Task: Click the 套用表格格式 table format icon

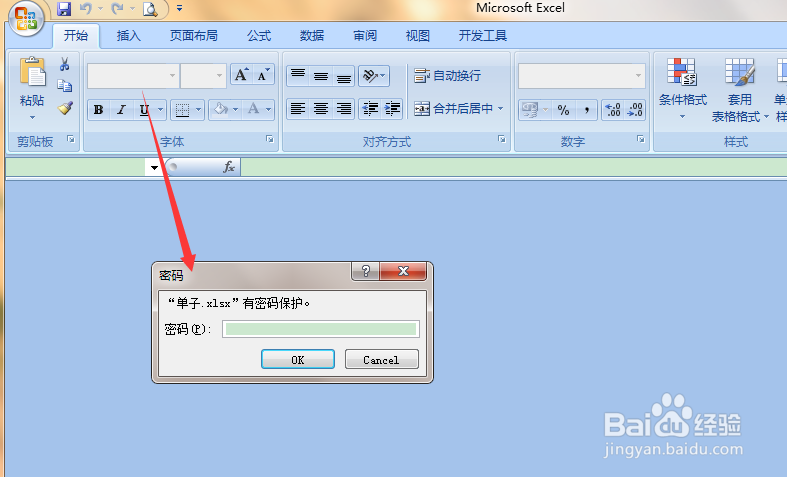Action: 740,72
